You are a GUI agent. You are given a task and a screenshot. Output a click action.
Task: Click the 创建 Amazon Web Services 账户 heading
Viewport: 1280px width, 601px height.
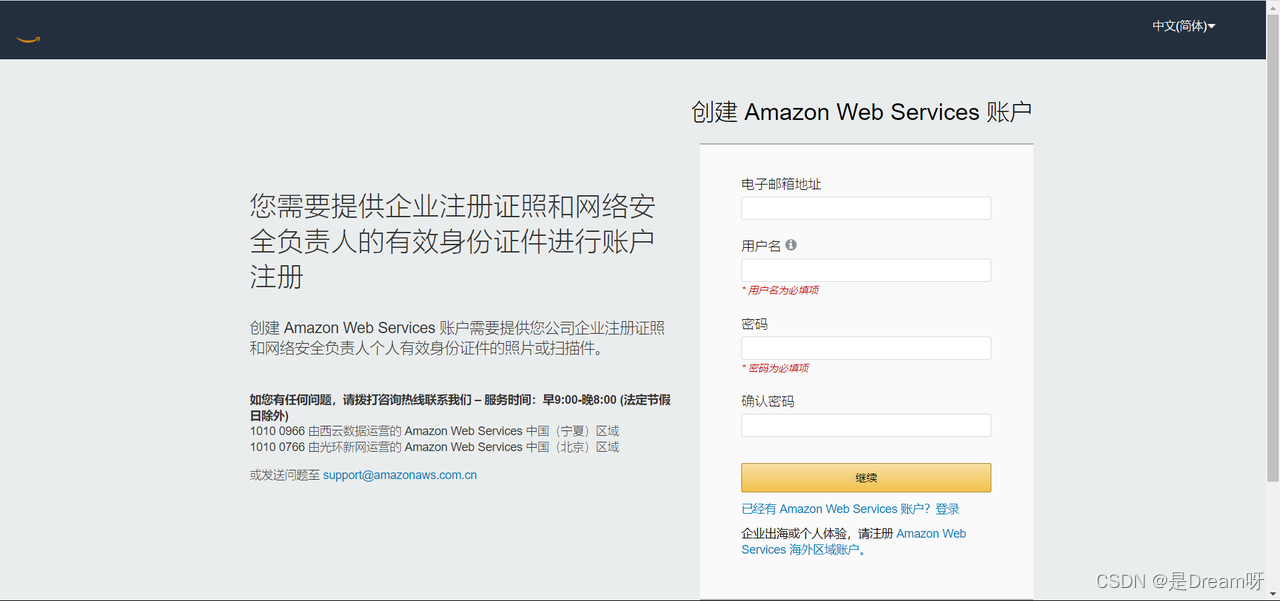point(861,112)
